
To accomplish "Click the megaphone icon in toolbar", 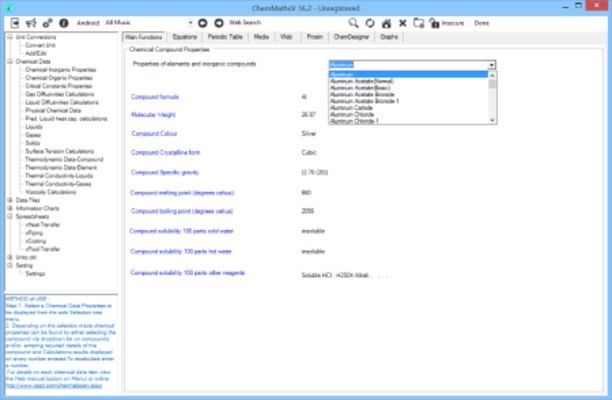I will [x=31, y=21].
